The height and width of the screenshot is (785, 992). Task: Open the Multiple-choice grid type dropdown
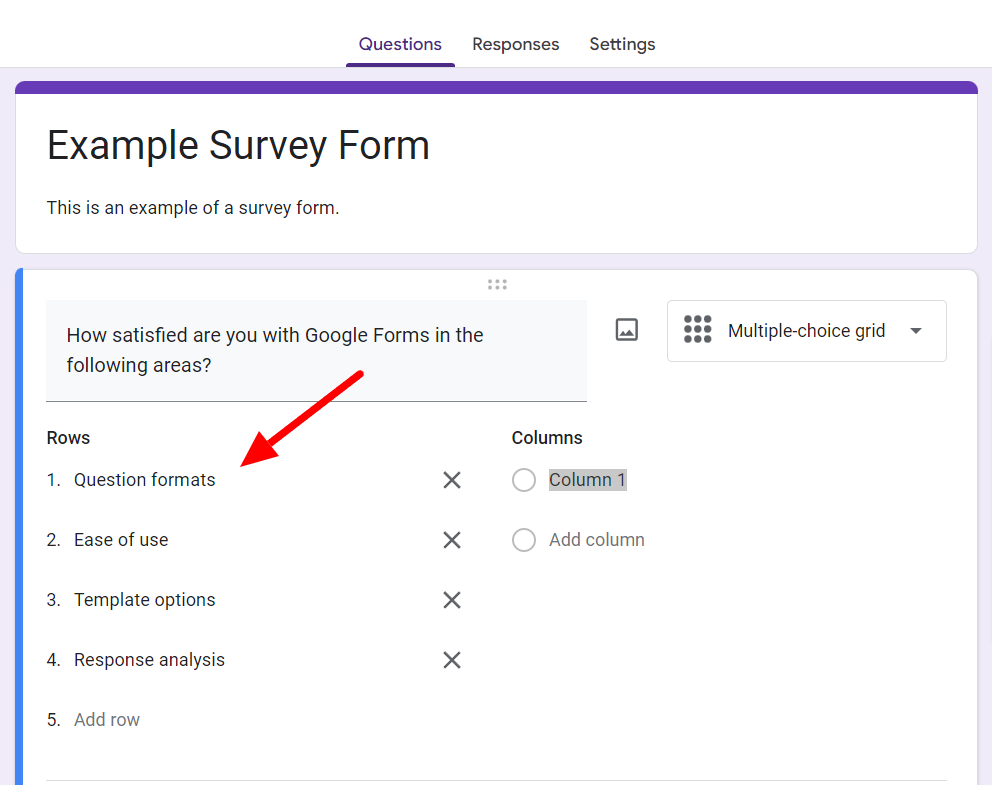click(806, 331)
